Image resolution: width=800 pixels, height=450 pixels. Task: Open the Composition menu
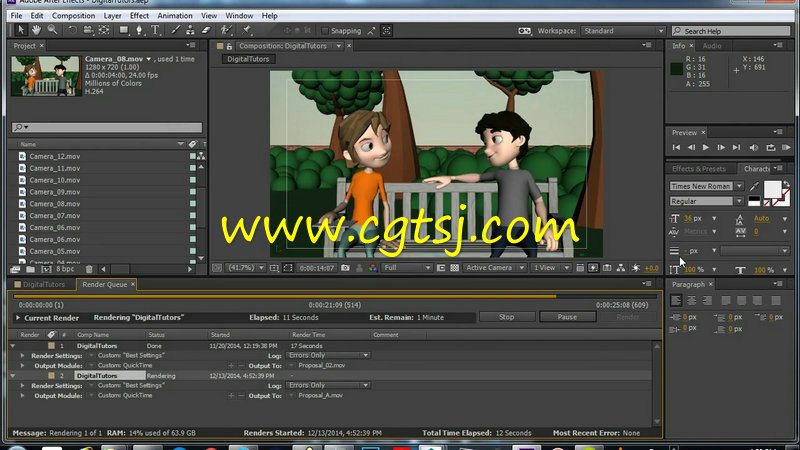(x=73, y=16)
